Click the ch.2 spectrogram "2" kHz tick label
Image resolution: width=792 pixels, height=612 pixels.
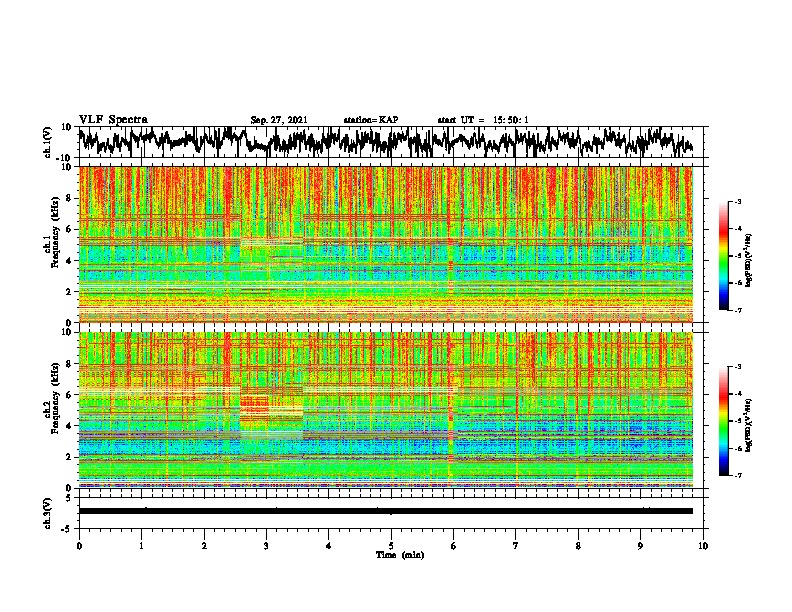(x=69, y=457)
